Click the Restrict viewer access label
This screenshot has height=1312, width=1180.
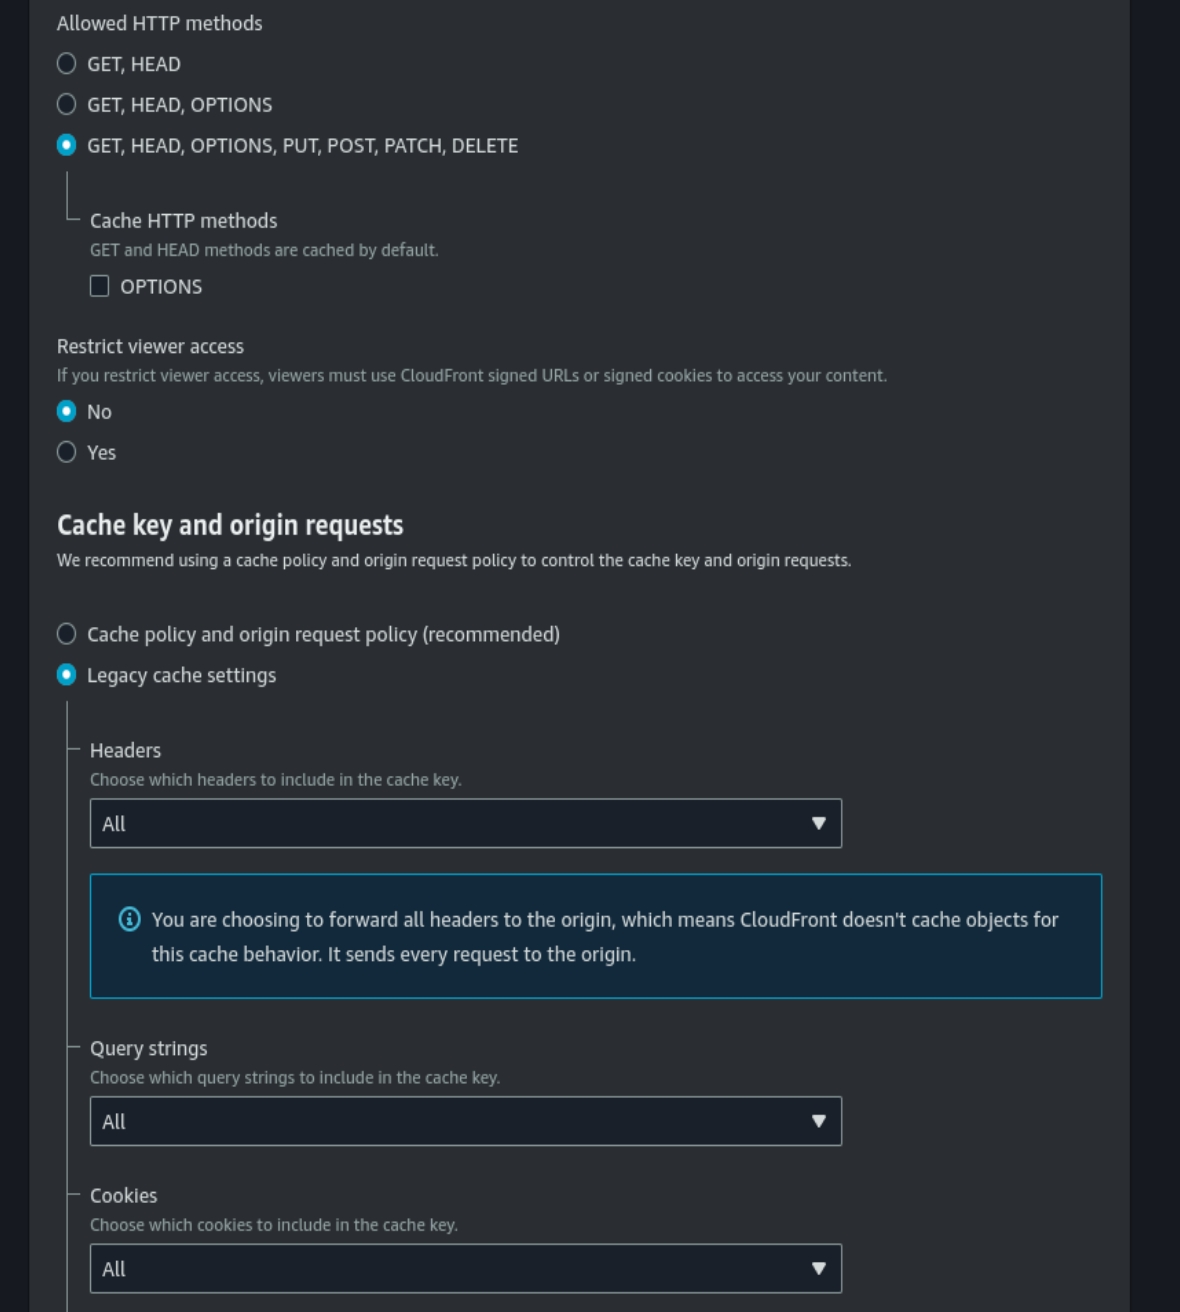(x=150, y=347)
